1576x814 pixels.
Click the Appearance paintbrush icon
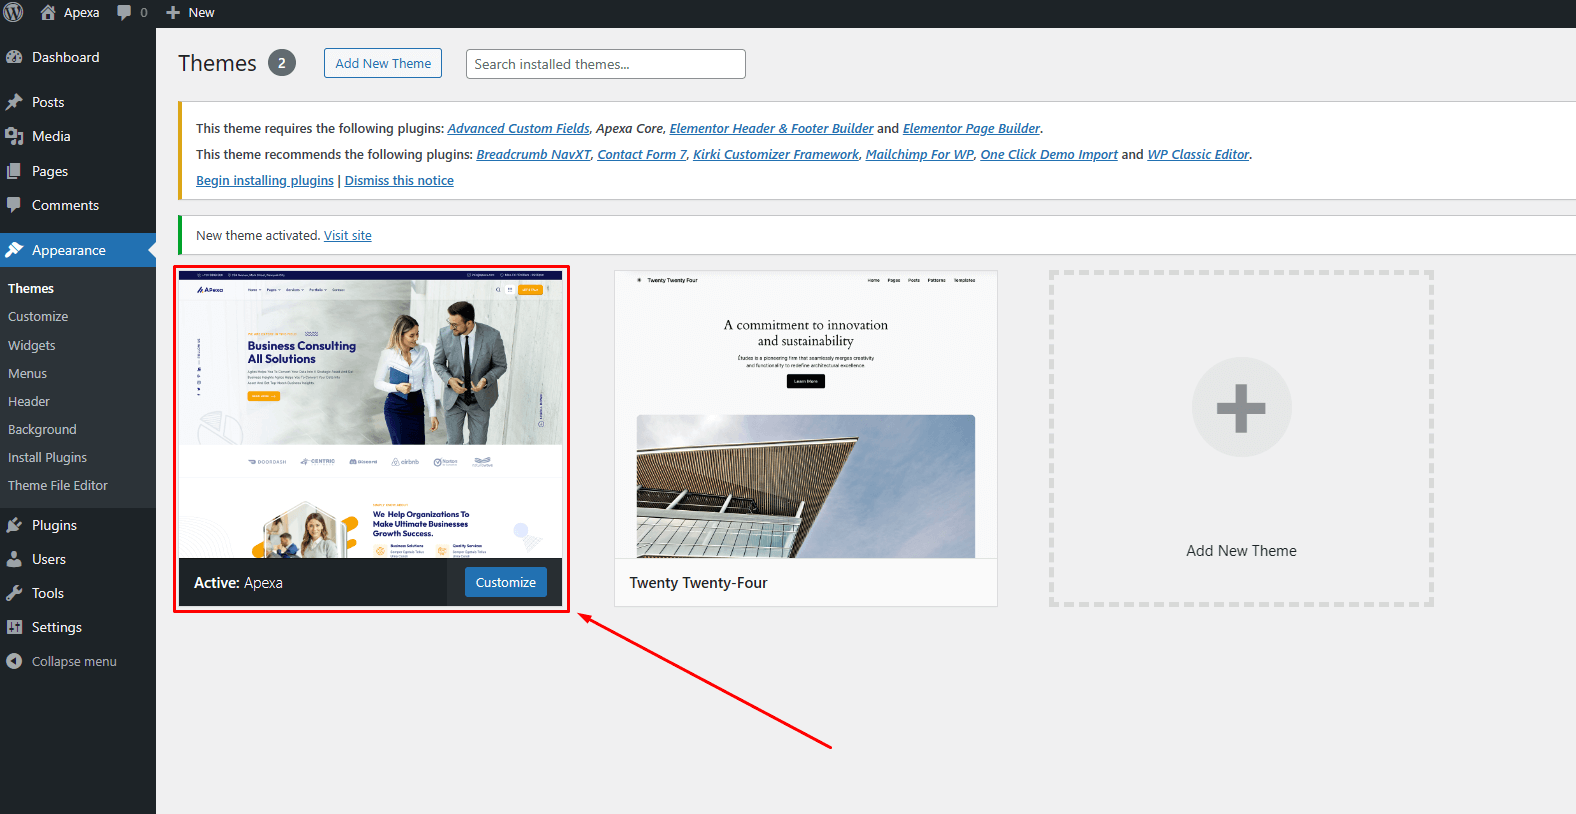(14, 250)
